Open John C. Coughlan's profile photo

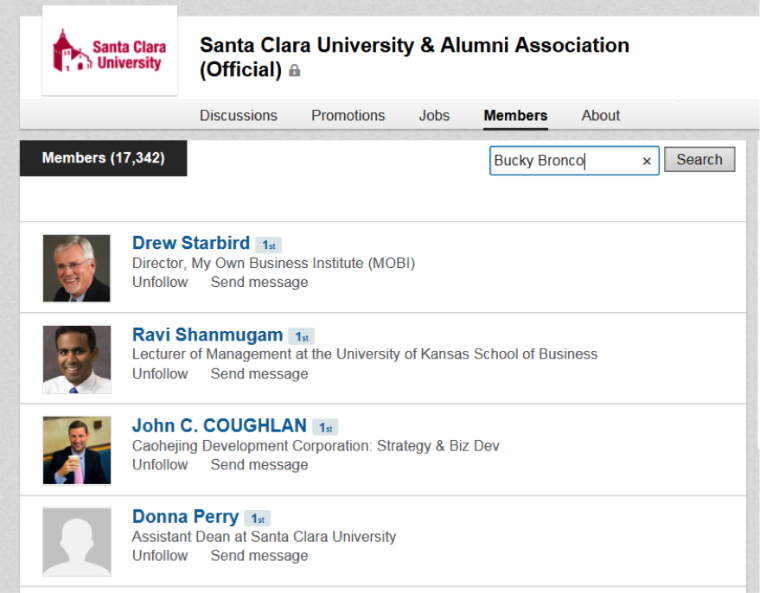(76, 450)
